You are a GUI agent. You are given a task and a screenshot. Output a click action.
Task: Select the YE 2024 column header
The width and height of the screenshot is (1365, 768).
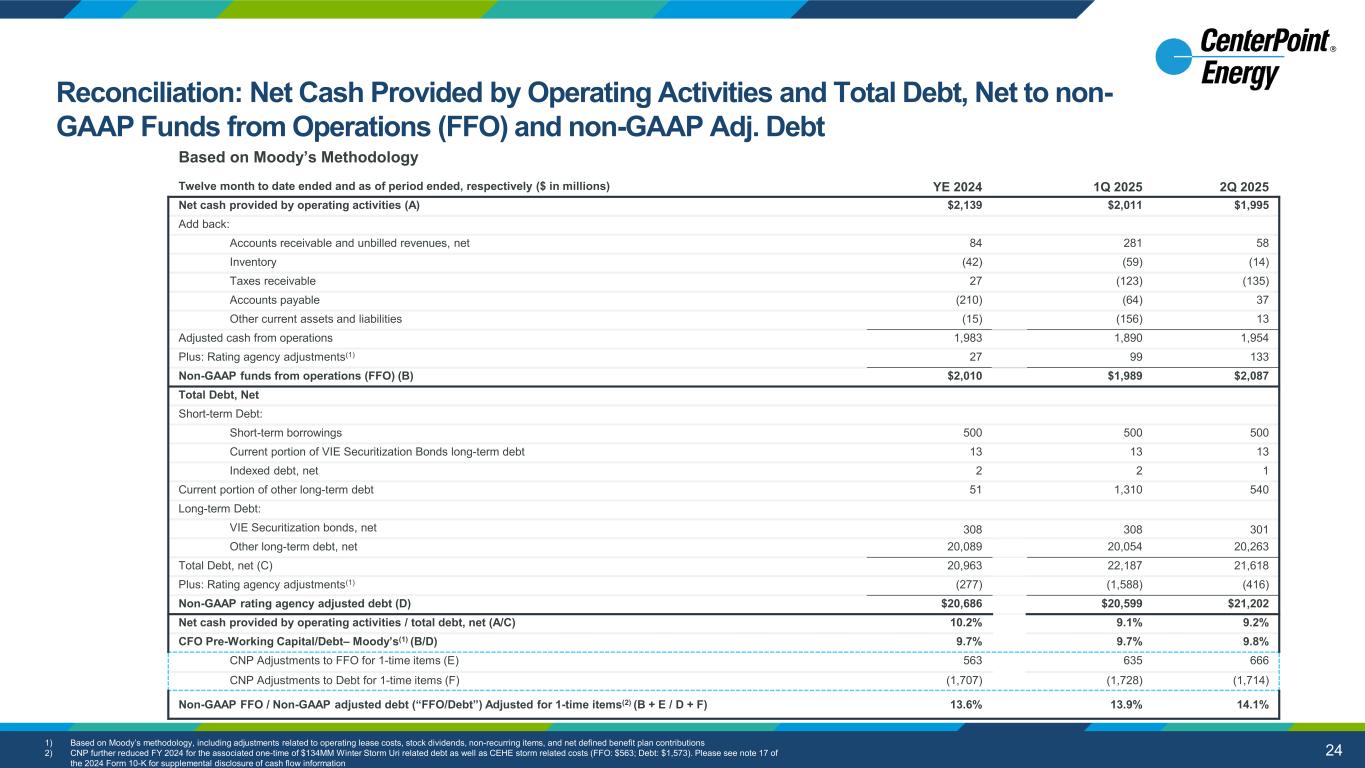[957, 186]
